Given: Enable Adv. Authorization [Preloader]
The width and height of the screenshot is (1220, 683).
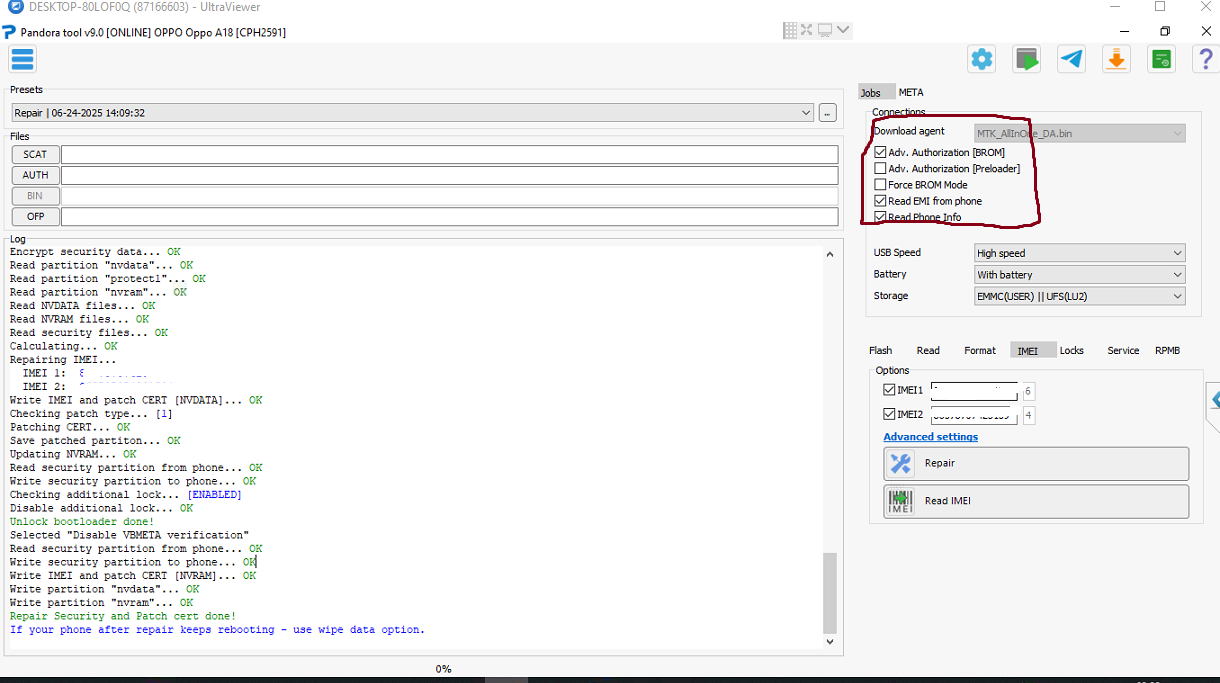Looking at the screenshot, I should (x=880, y=169).
